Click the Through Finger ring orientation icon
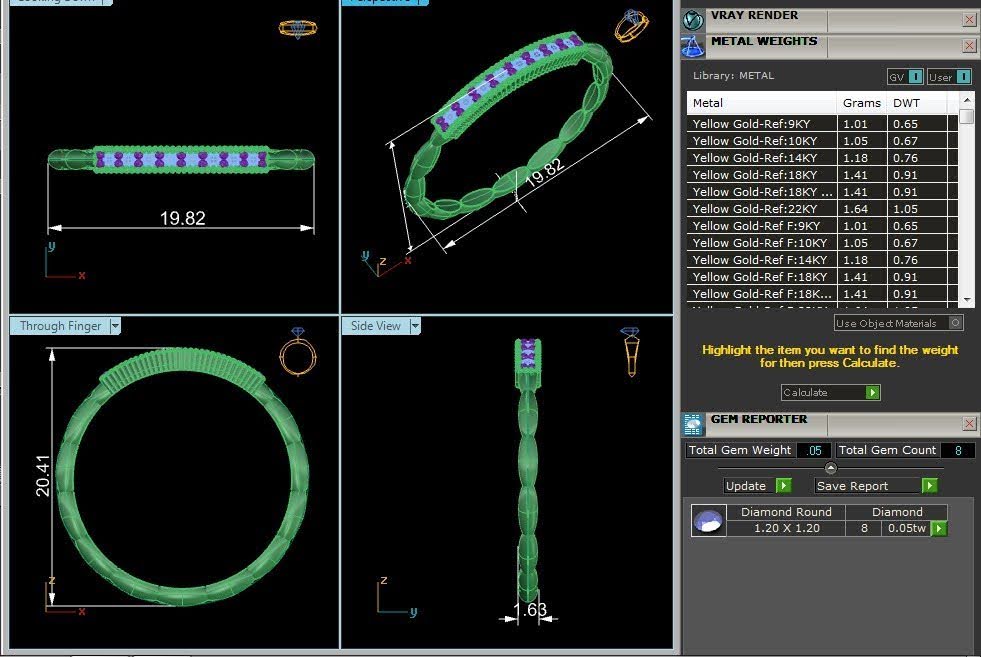The height and width of the screenshot is (657, 981). point(298,351)
